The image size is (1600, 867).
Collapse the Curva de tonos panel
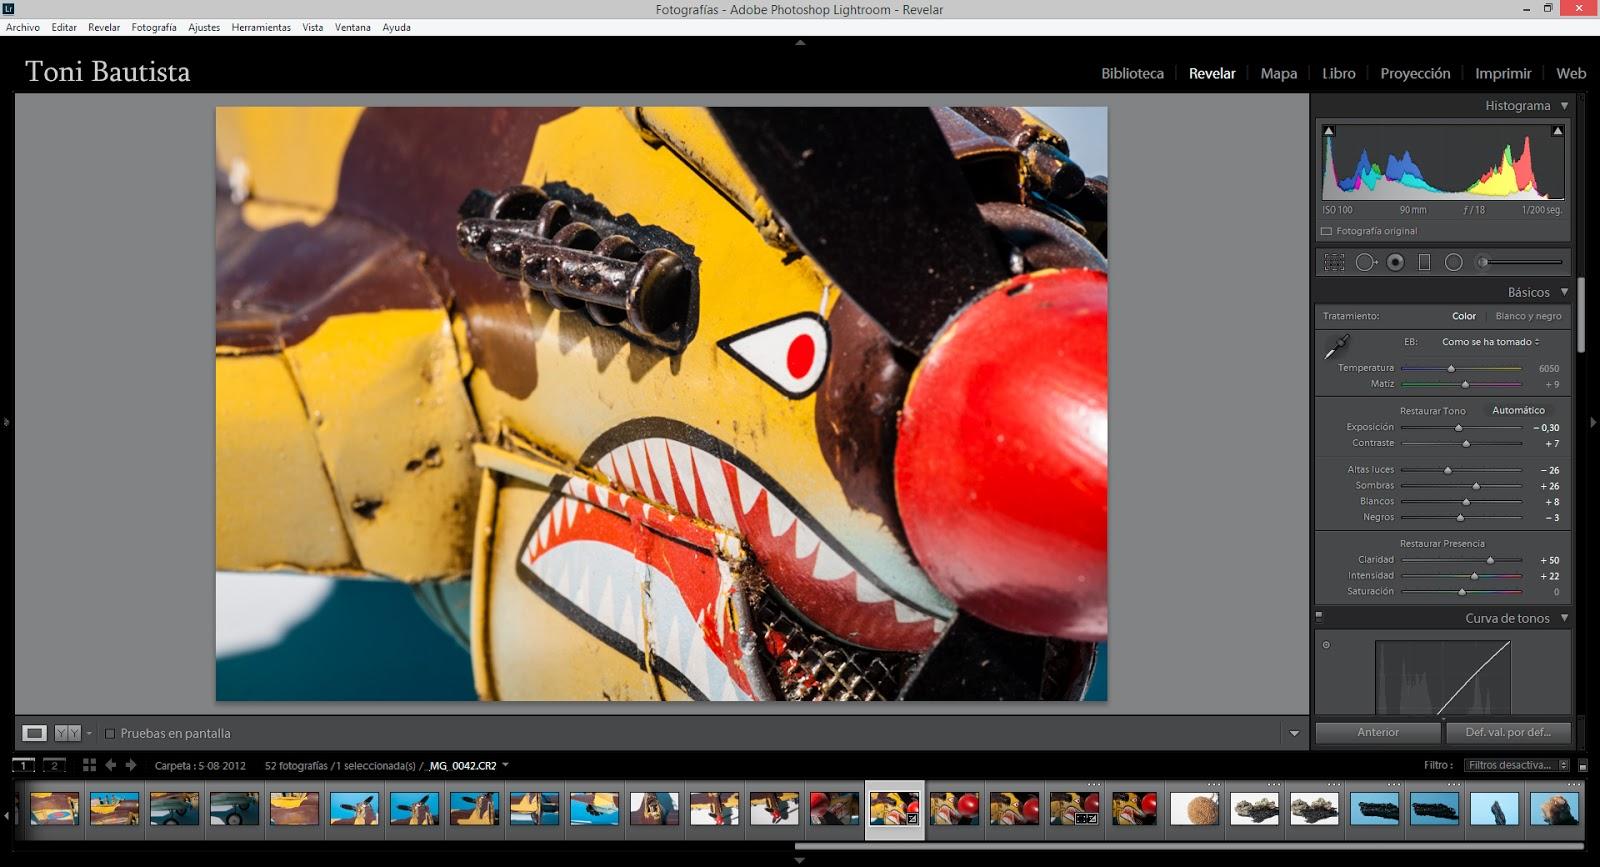pyautogui.click(x=1565, y=618)
